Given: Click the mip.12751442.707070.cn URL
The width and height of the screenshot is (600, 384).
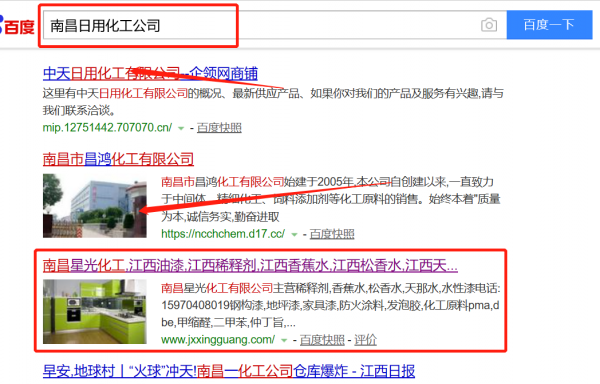Looking at the screenshot, I should coord(107,127).
